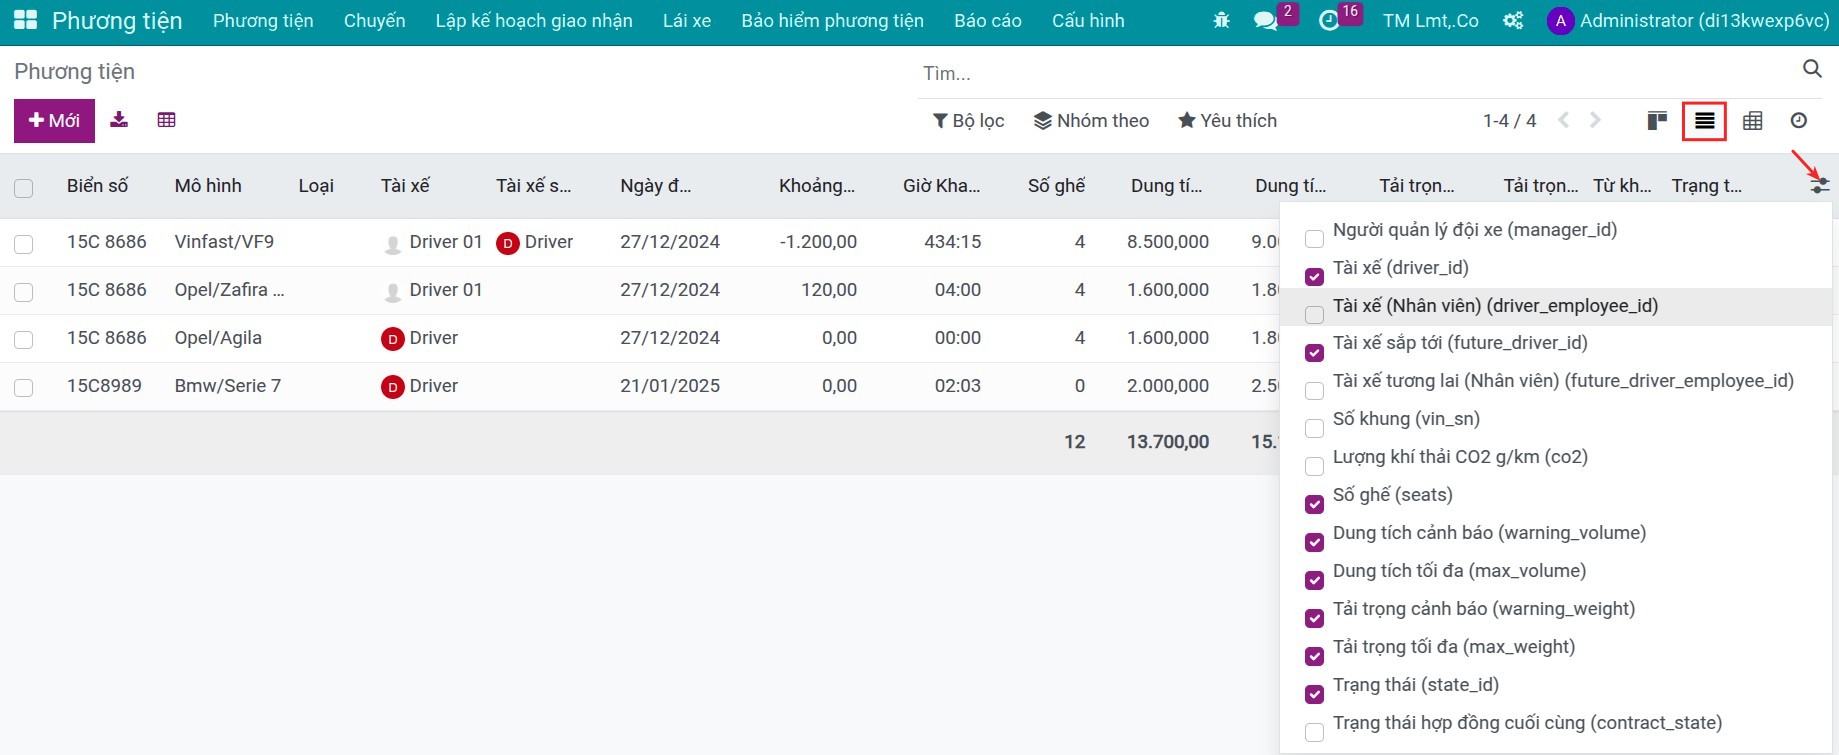Go to next page arrow
The image size is (1839, 755).
[x=1595, y=121]
